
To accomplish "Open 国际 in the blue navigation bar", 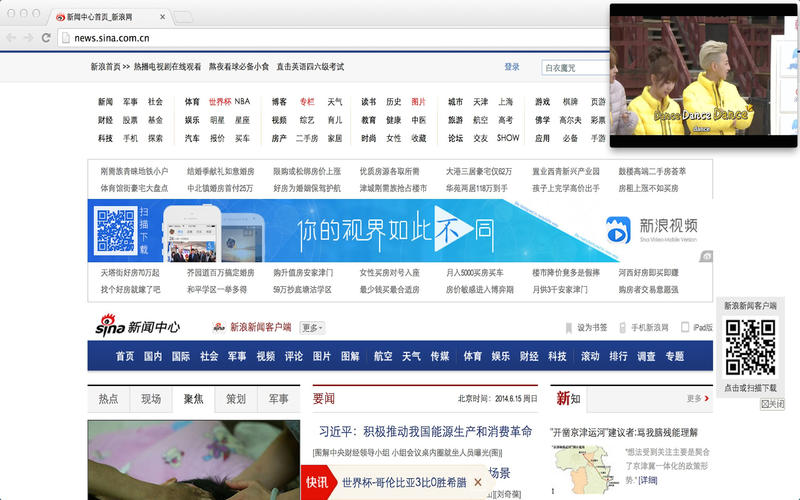I will tap(181, 356).
